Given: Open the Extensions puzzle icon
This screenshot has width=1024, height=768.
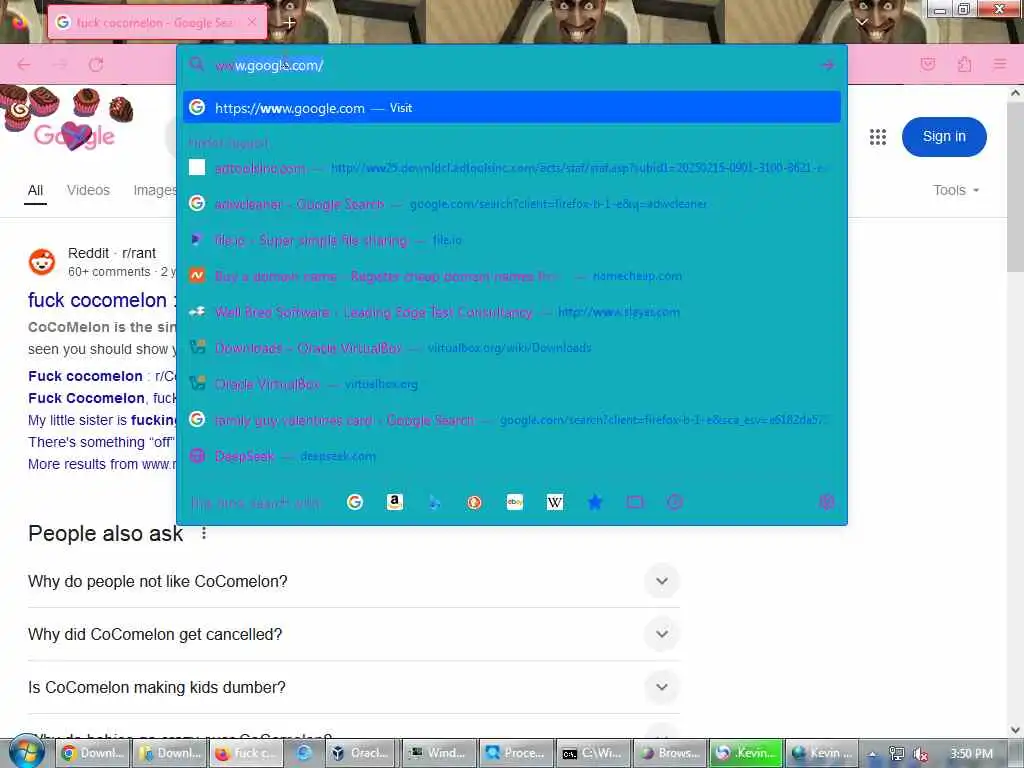Looking at the screenshot, I should 965,64.
